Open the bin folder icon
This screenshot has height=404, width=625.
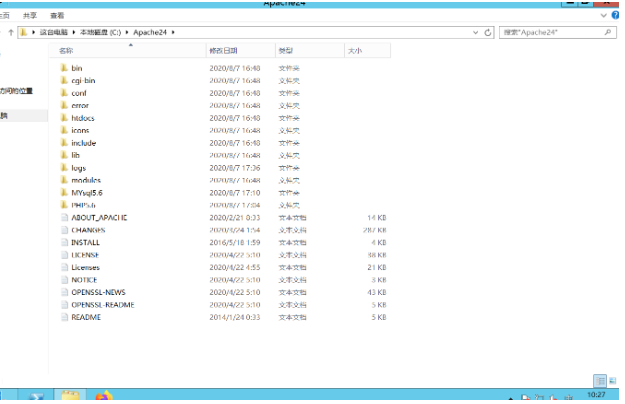pyautogui.click(x=64, y=68)
